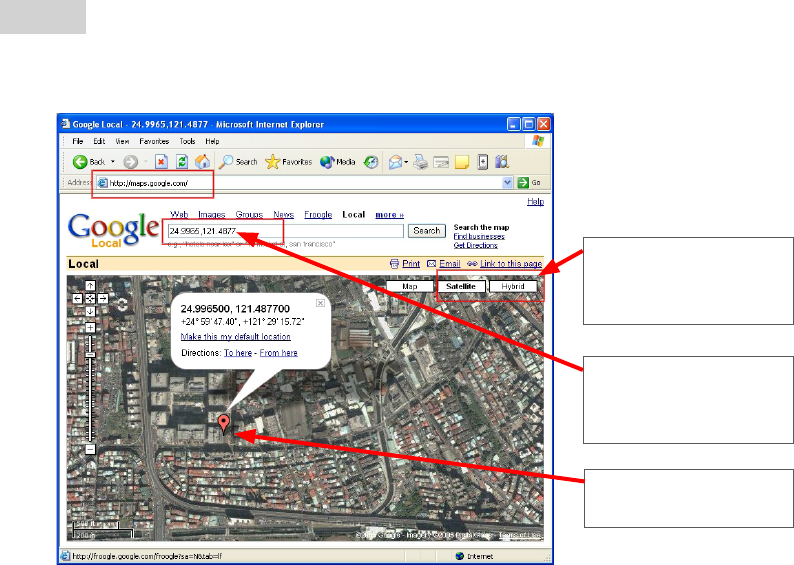
Task: Expand the Mail icon dropdown arrow
Action: [406, 162]
